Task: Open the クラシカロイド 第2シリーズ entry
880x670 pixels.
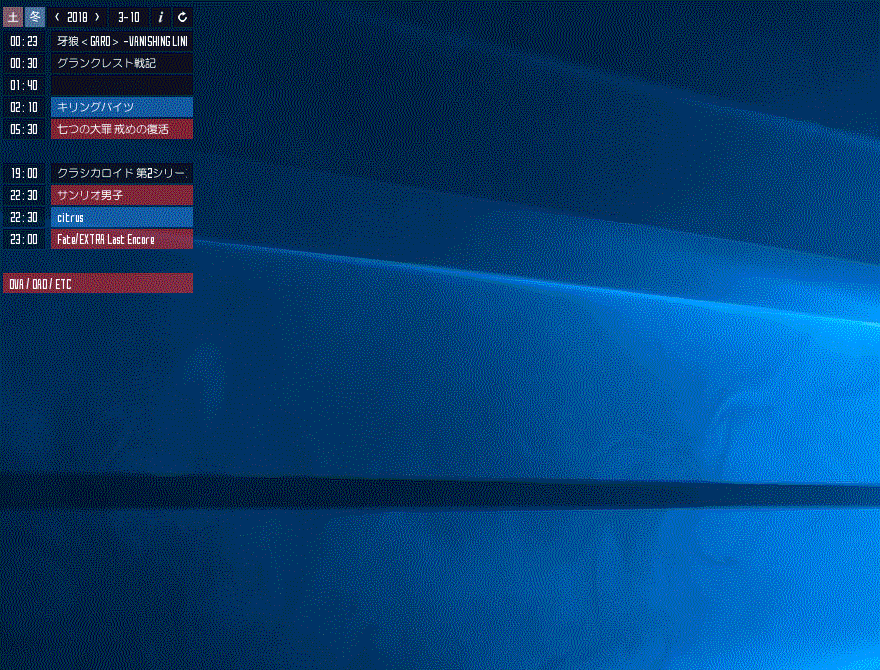Action: [122, 173]
